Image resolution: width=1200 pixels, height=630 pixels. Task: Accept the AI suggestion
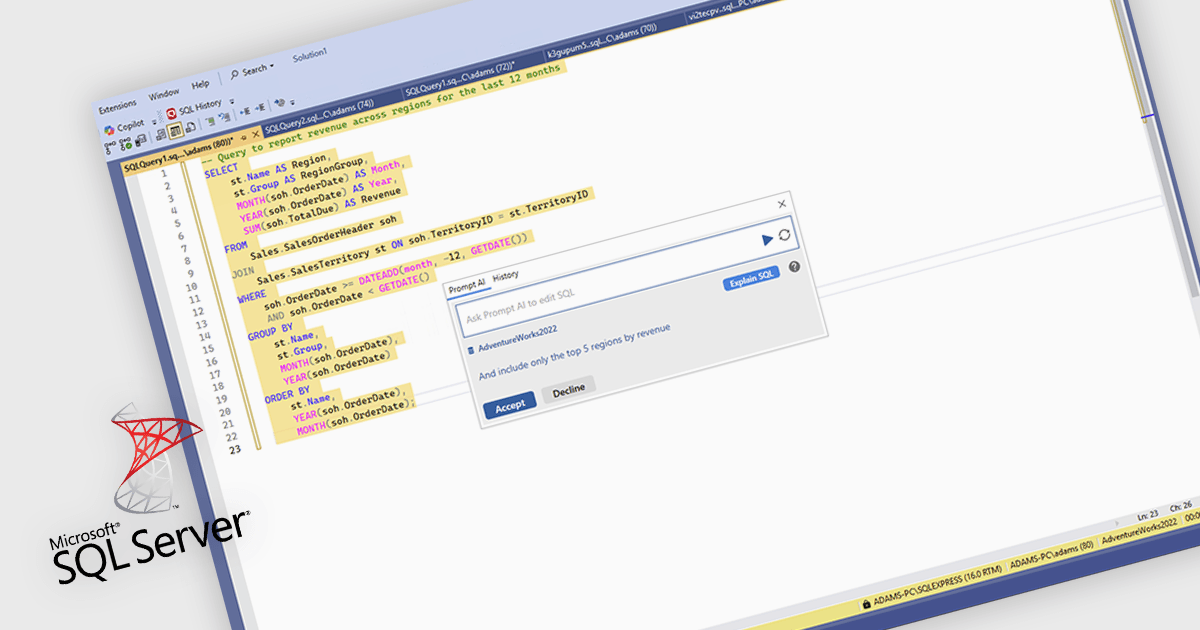[510, 407]
